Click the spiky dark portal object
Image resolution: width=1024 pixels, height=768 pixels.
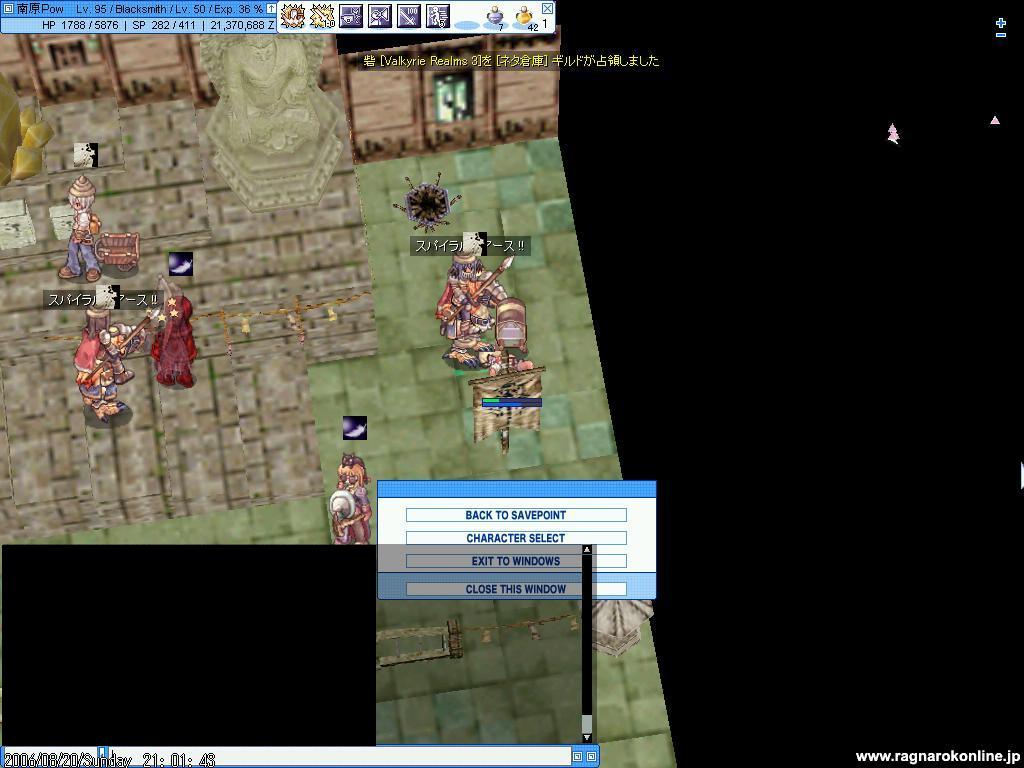pyautogui.click(x=427, y=202)
